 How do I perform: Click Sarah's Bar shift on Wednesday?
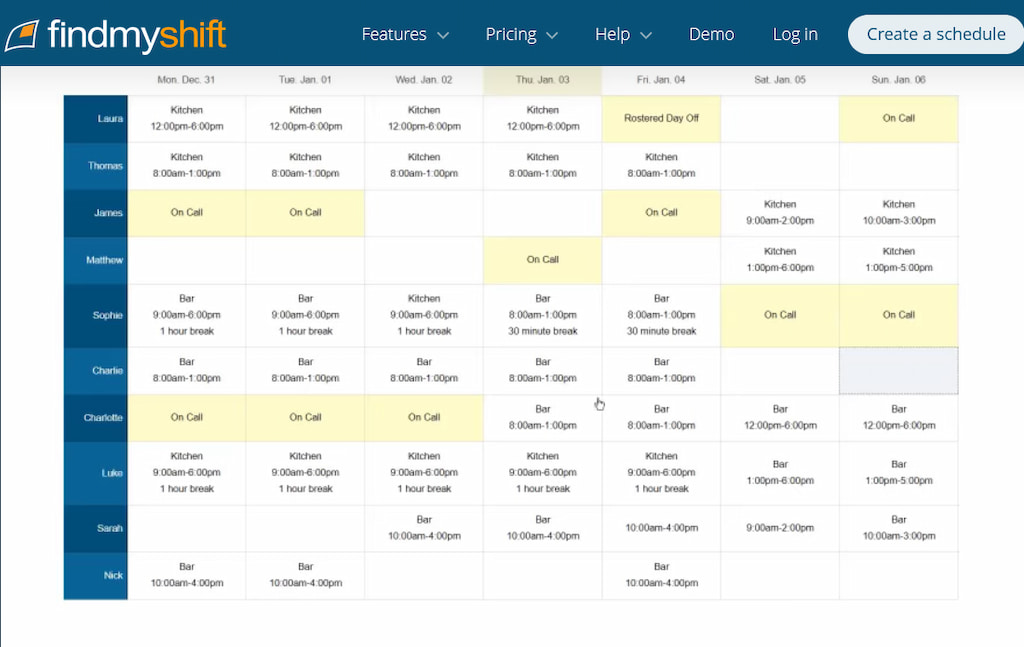[423, 527]
